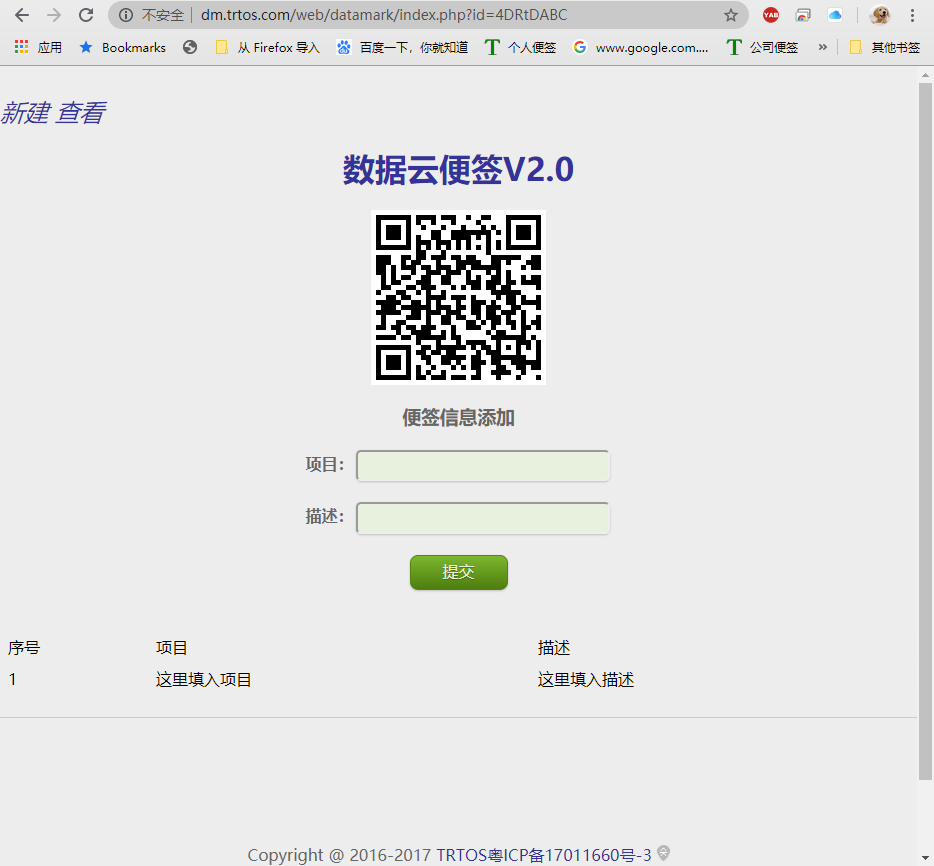The height and width of the screenshot is (866, 934).
Task: Open '公司便签' bookmark
Action: (x=762, y=47)
